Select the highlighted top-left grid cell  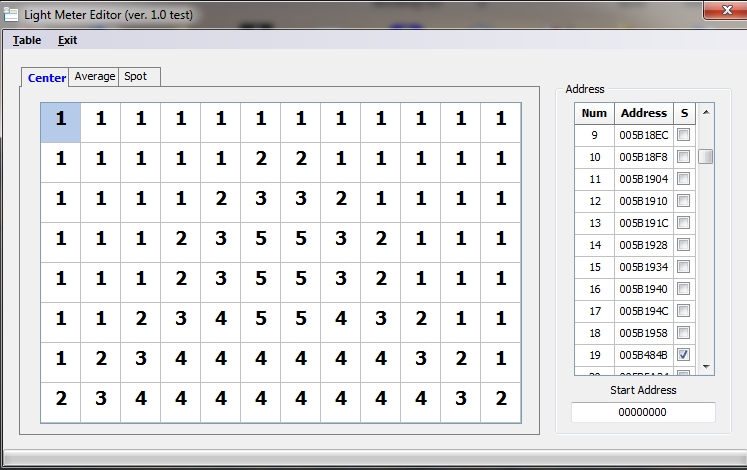(x=61, y=122)
